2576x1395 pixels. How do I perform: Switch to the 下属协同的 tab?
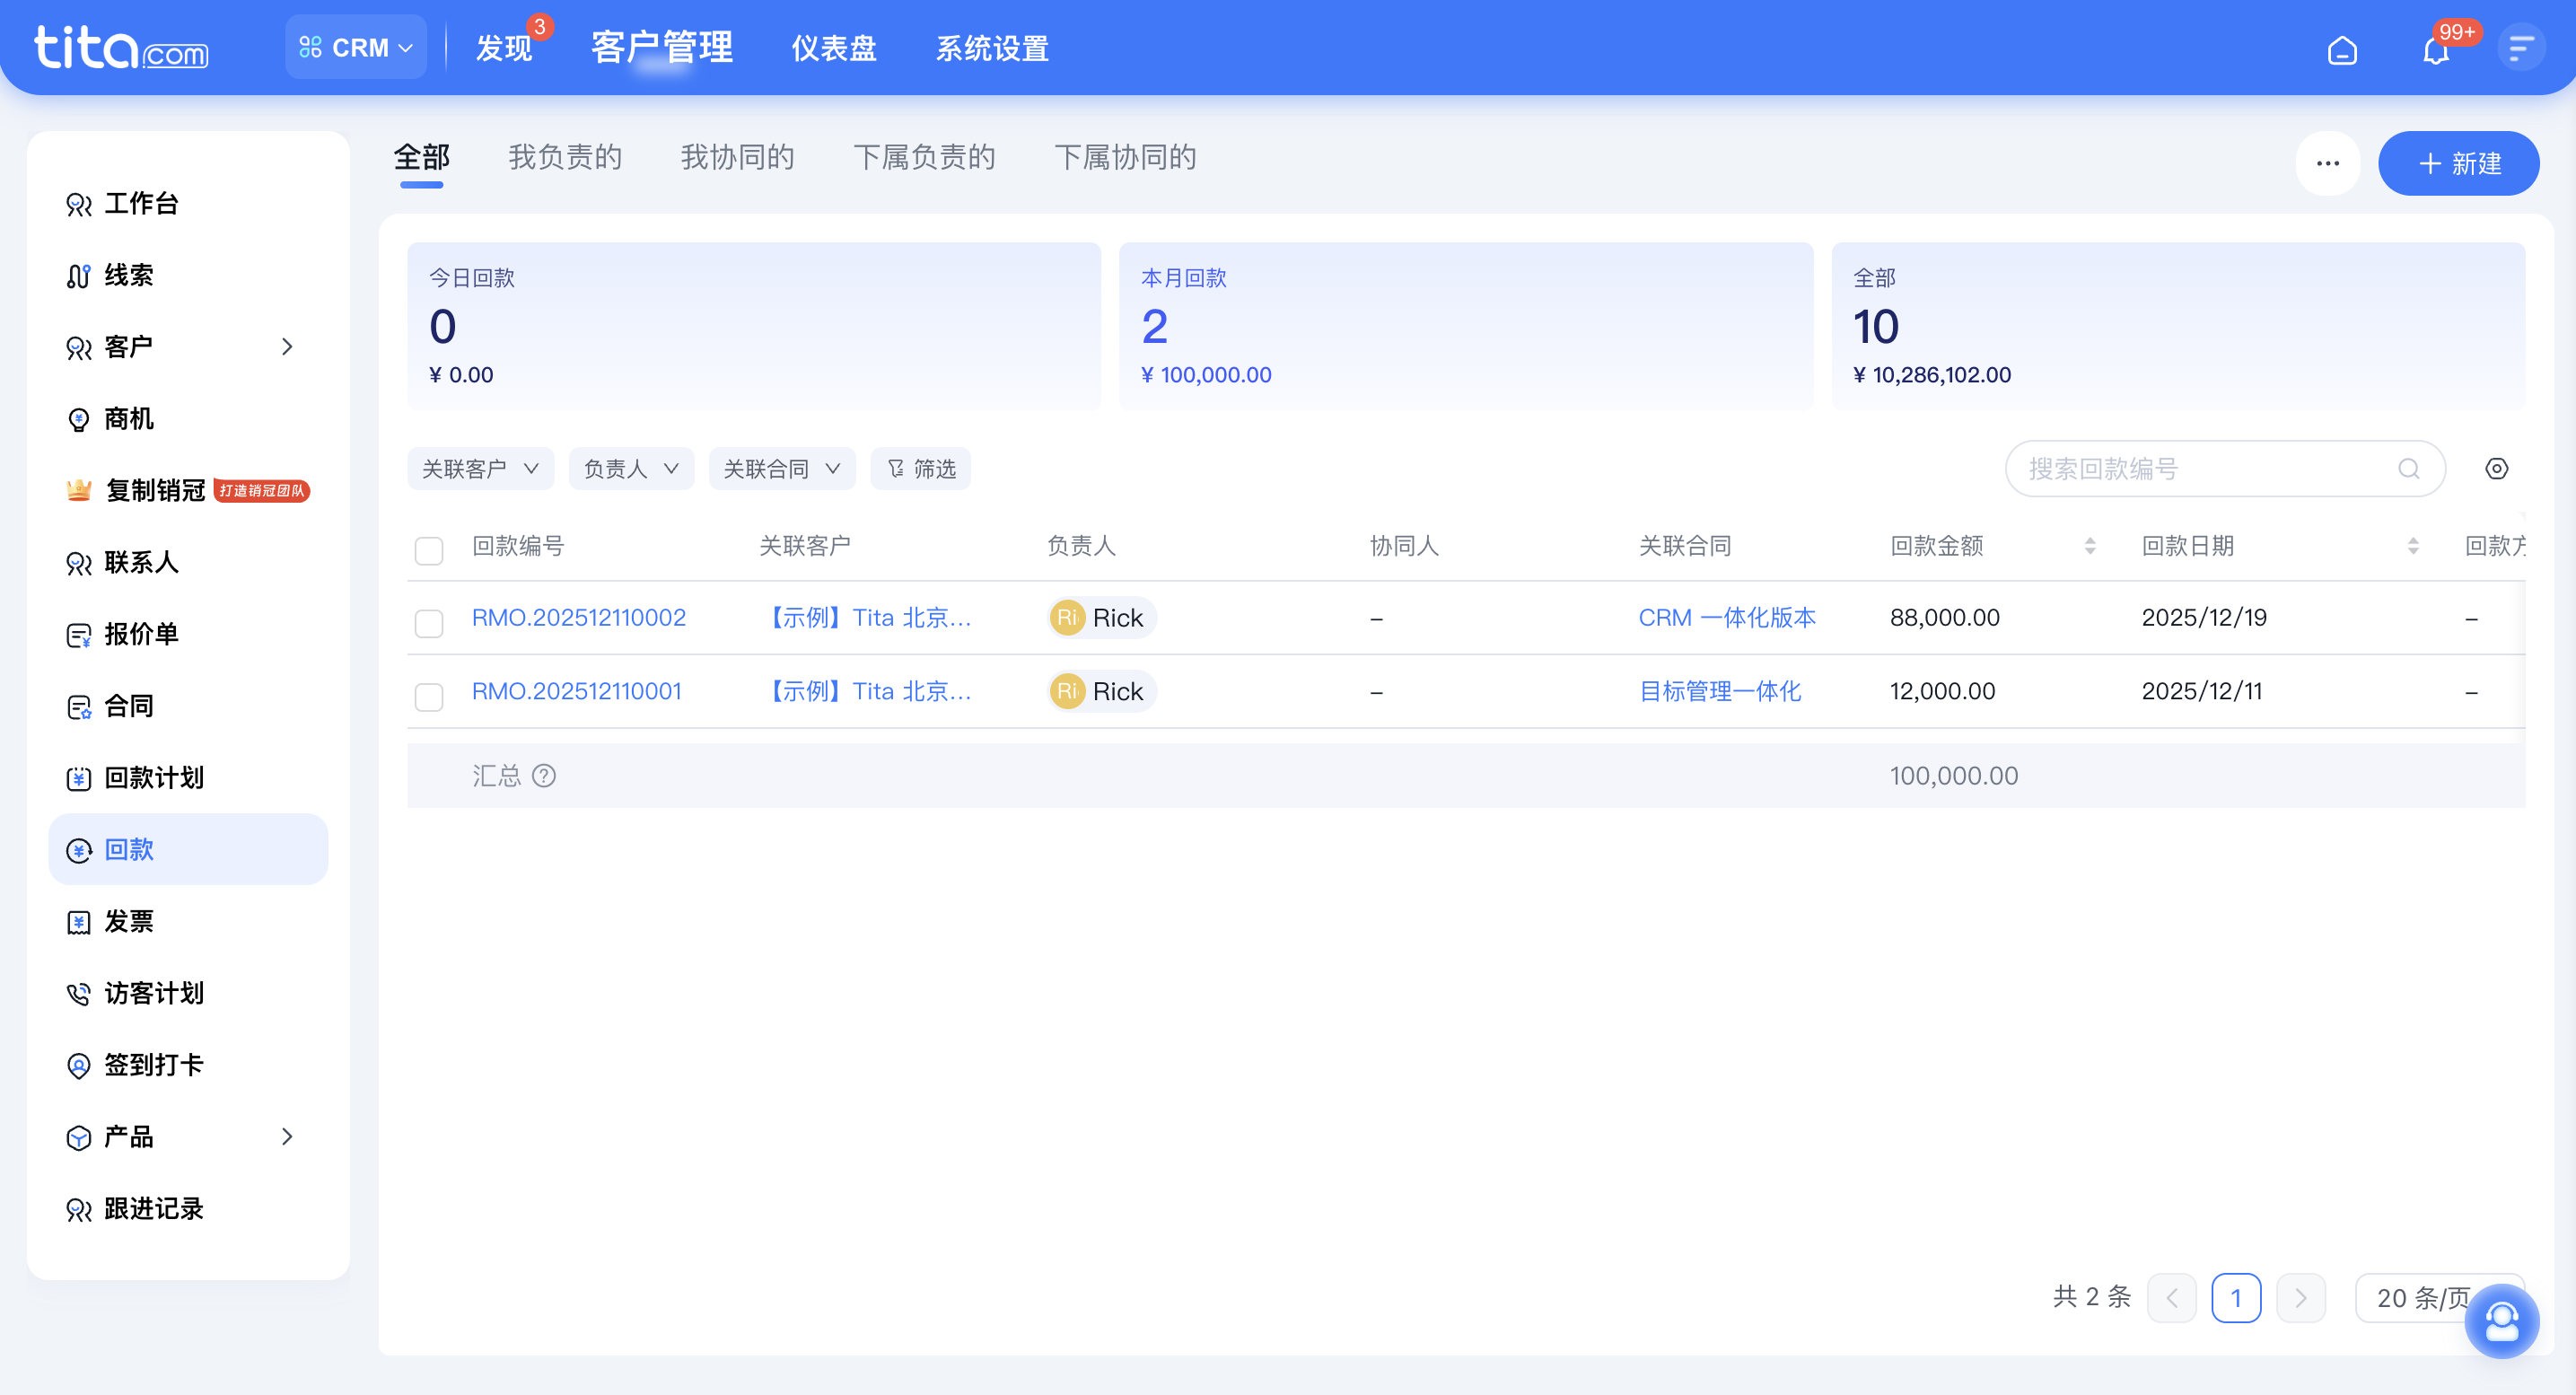(1125, 157)
